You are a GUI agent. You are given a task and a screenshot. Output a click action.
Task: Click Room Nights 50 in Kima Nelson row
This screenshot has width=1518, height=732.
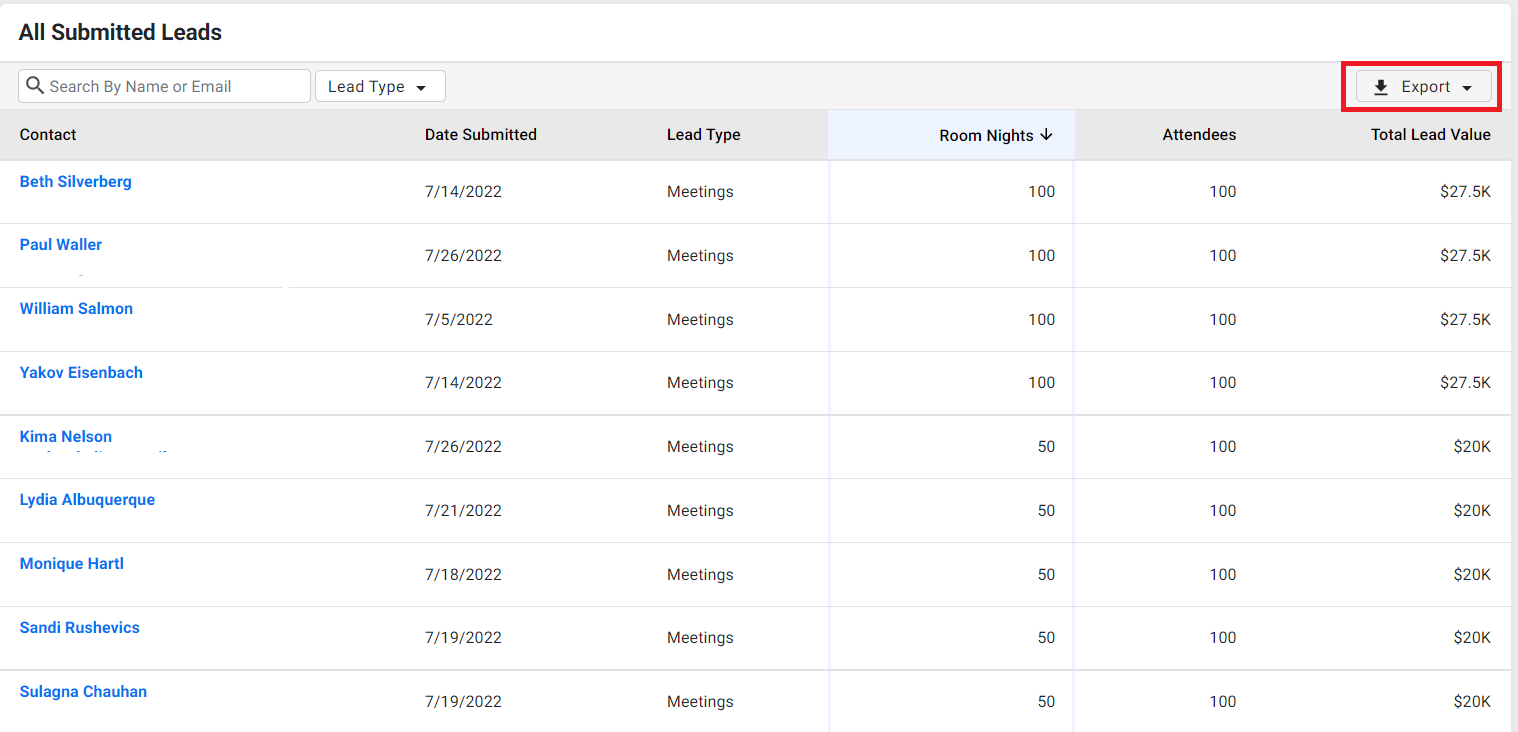1046,446
